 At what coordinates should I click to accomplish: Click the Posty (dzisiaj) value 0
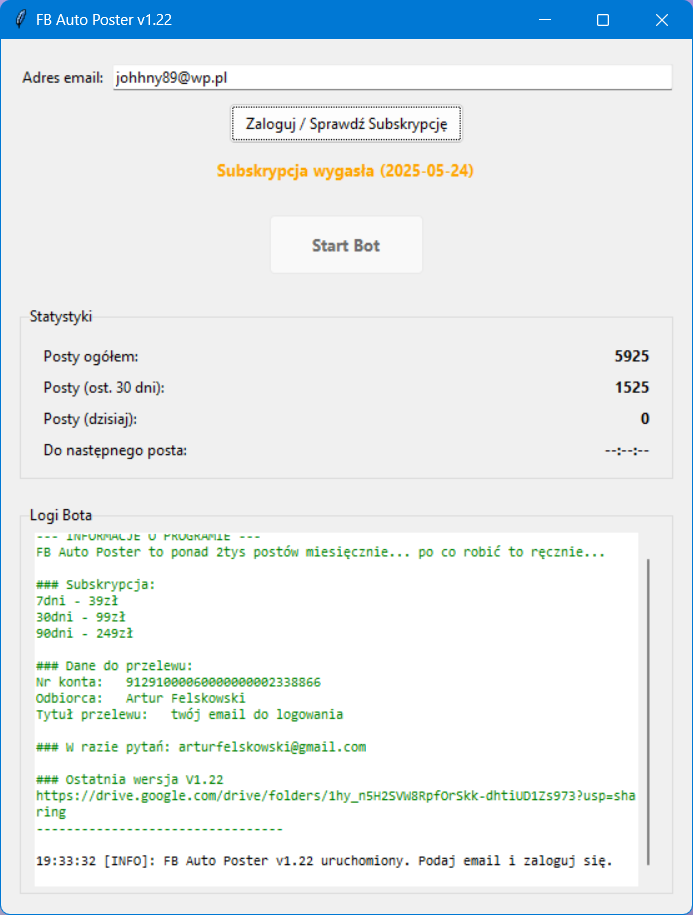coord(645,418)
